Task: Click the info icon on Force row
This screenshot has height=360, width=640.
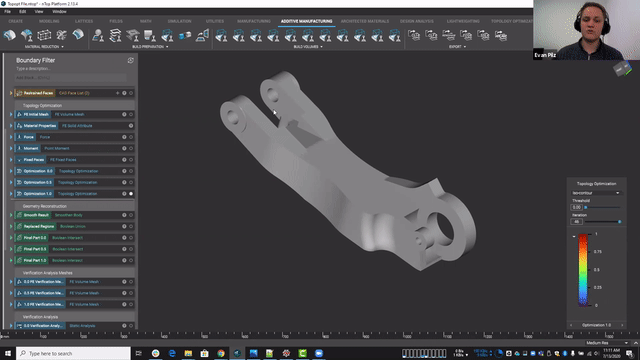Action: pos(124,137)
